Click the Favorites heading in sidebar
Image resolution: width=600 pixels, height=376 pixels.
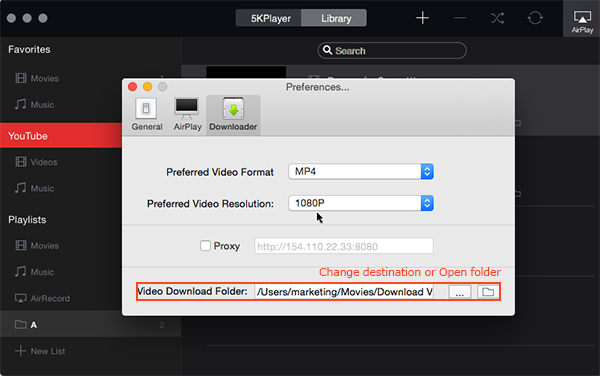[29, 50]
